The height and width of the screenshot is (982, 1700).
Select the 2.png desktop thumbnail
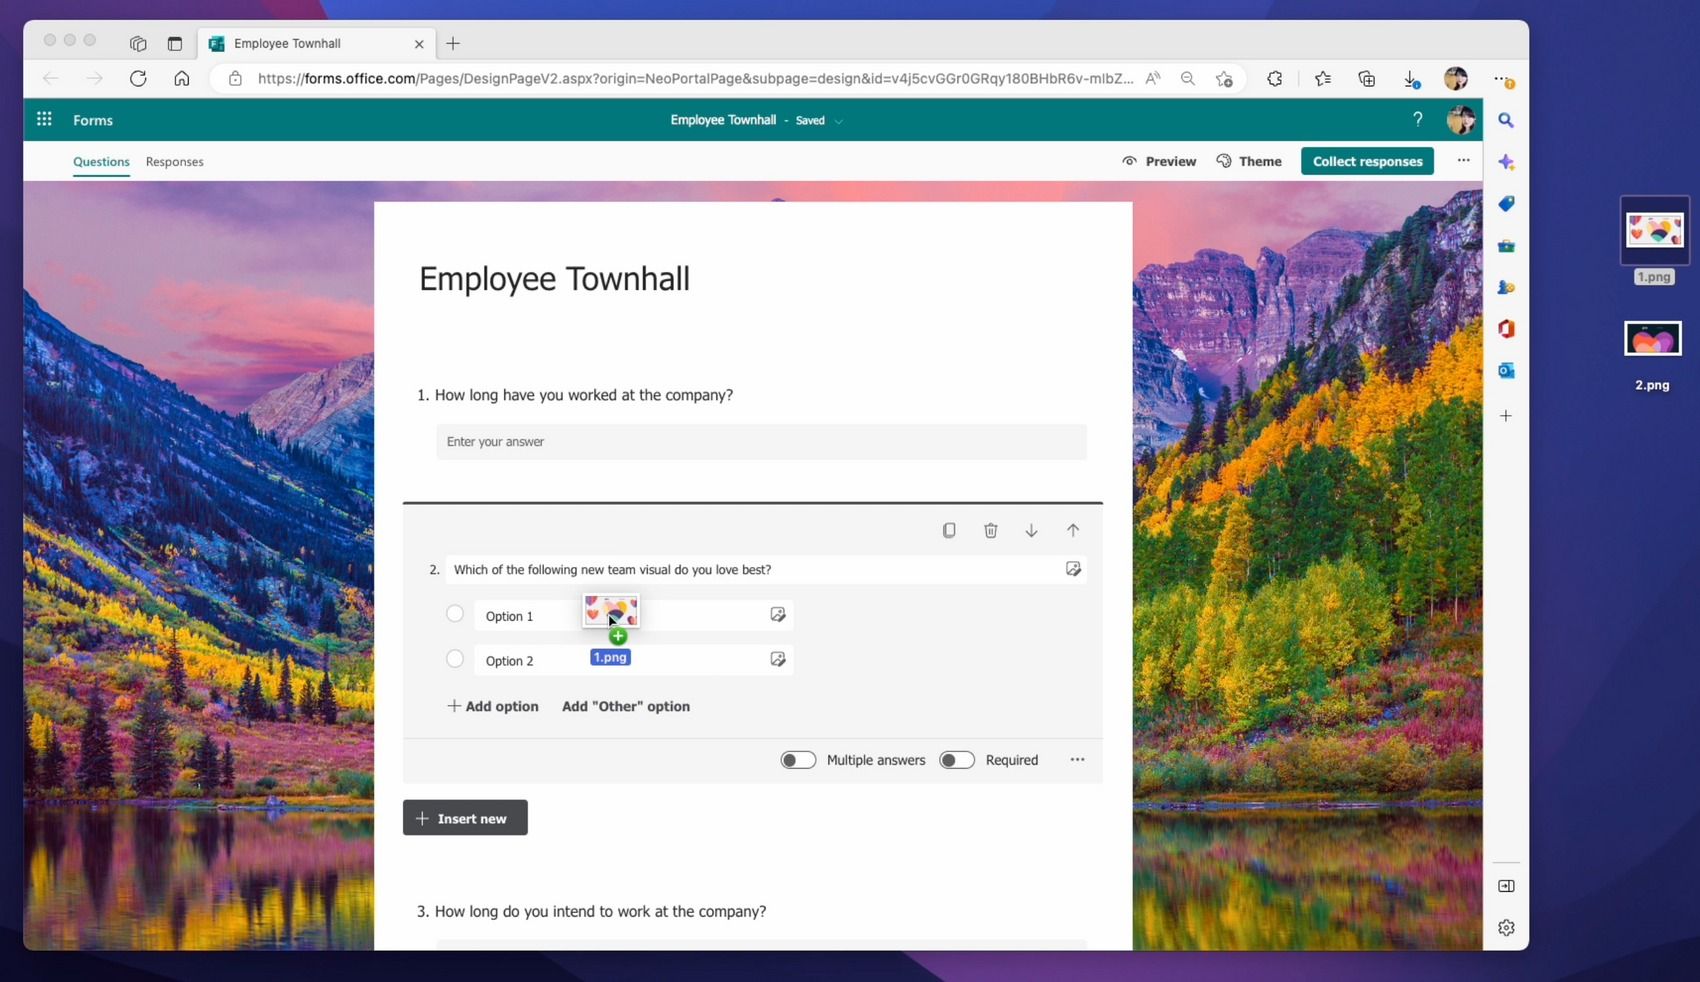[x=1652, y=339]
